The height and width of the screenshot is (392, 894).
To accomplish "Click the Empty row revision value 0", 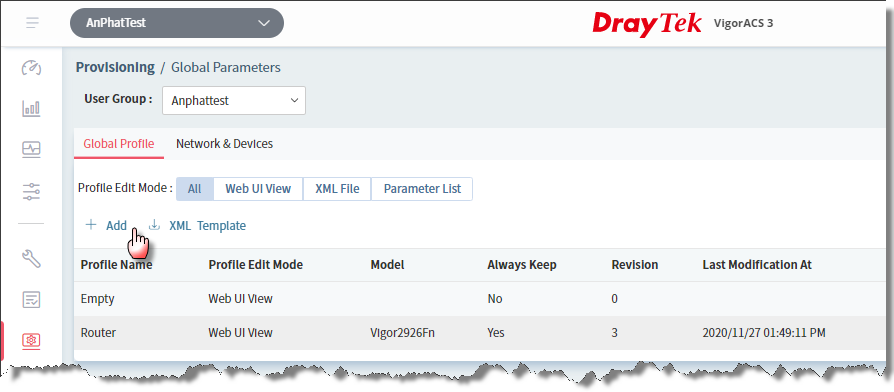I will point(615,299).
